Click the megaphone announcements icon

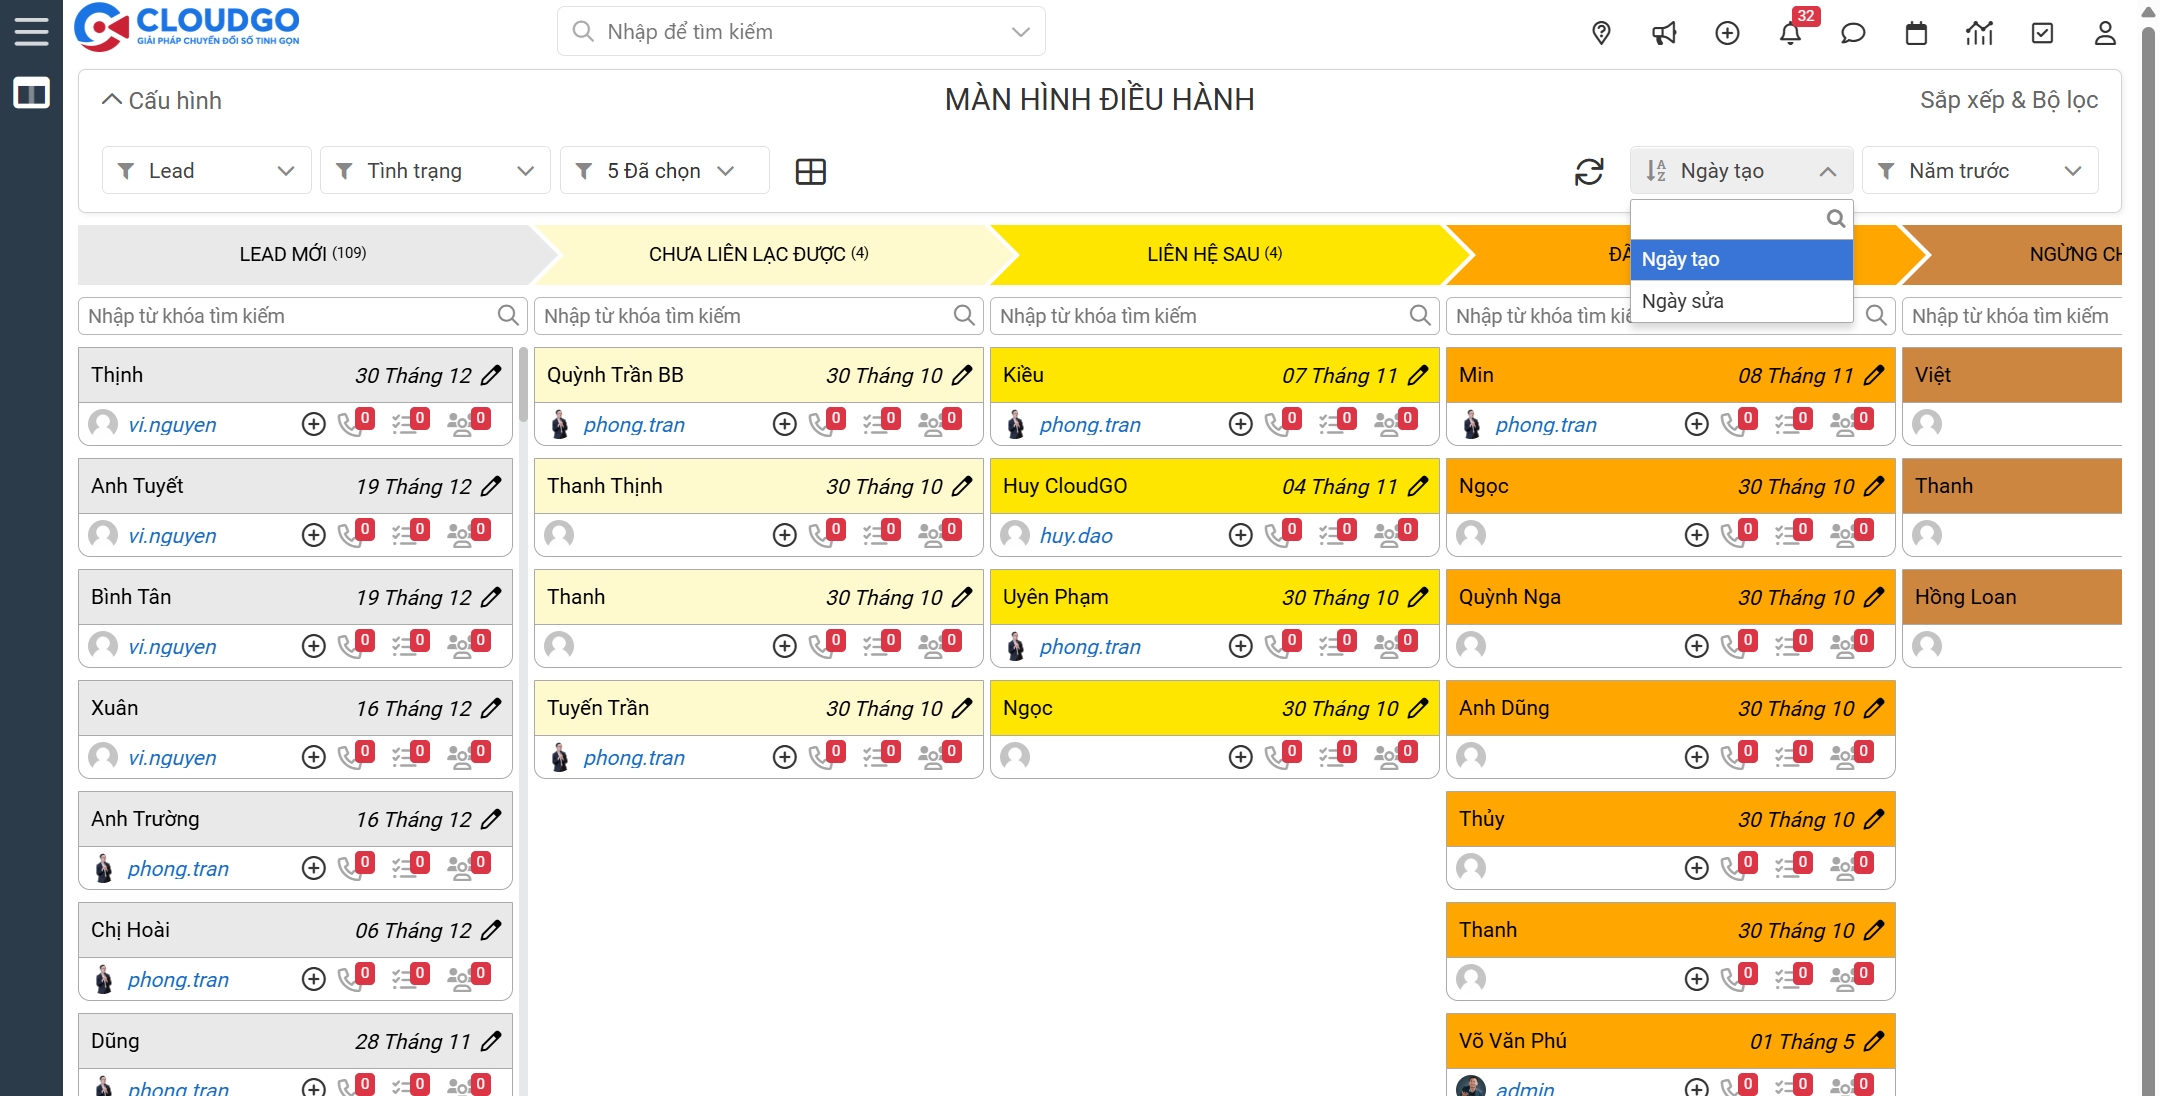tap(1664, 33)
